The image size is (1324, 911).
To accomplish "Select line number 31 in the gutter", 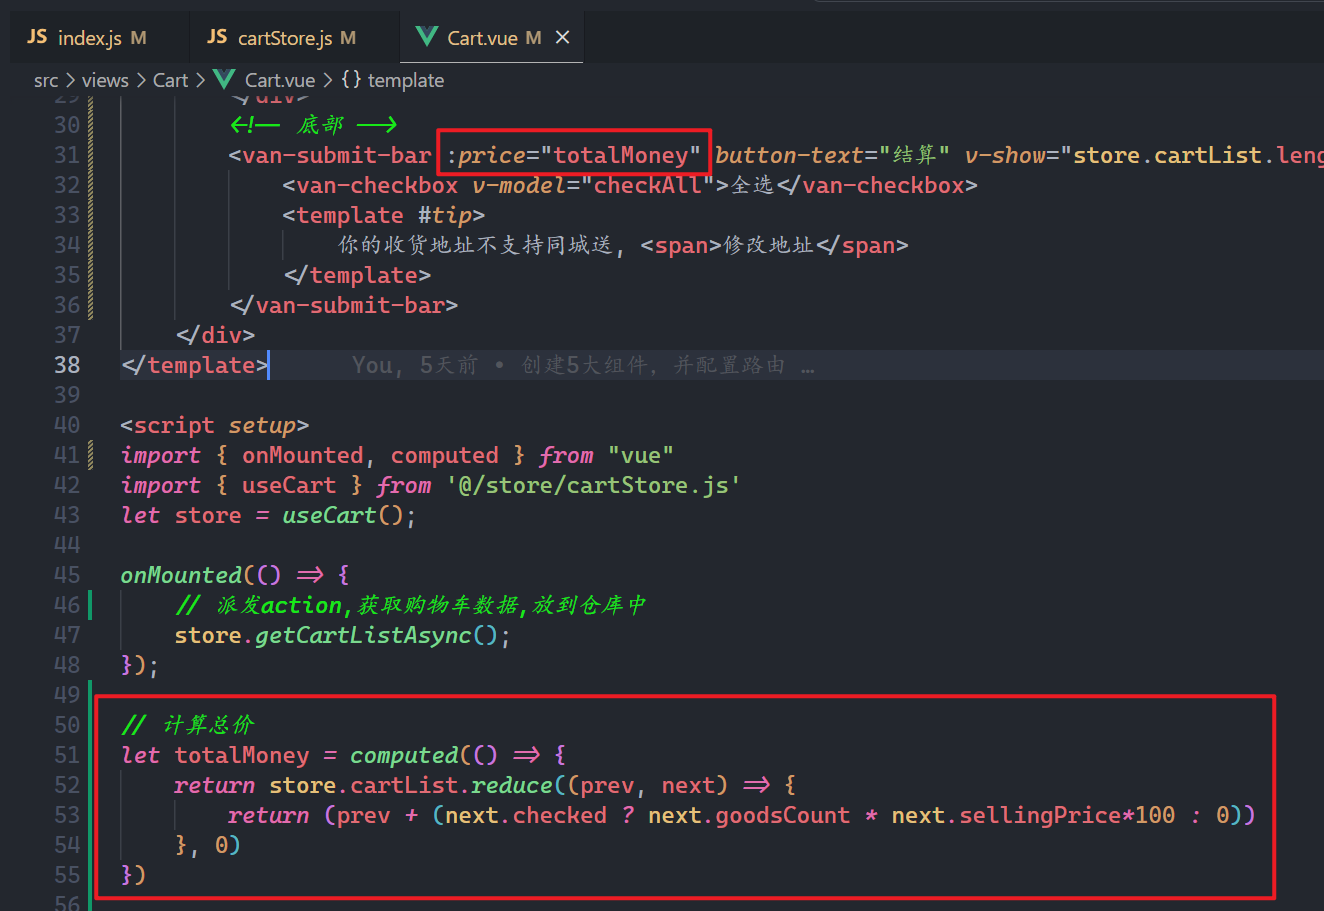I will pos(67,155).
